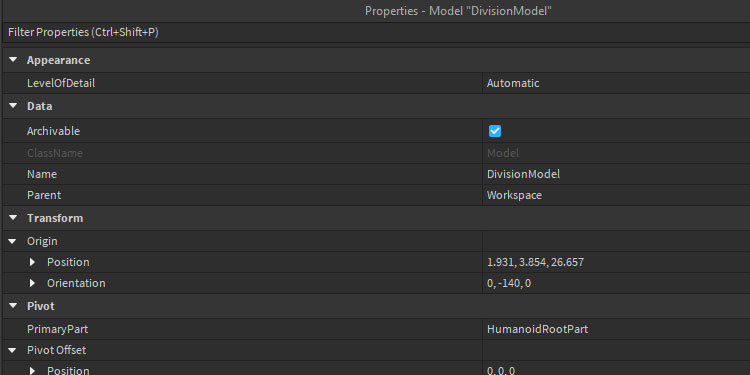Select the LevelOfDetail property label
The height and width of the screenshot is (375, 750).
click(x=61, y=83)
